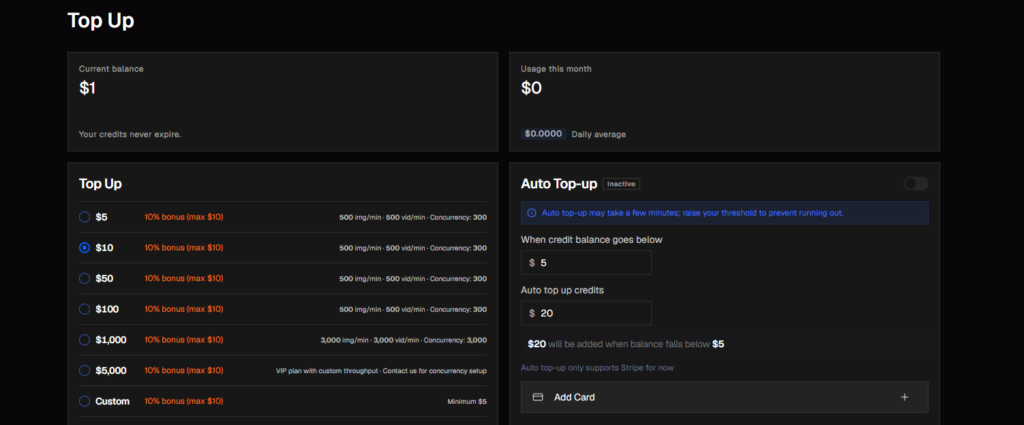1024x425 pixels.
Task: Click the '10% bonus' text in Custom row
Action: (184, 401)
